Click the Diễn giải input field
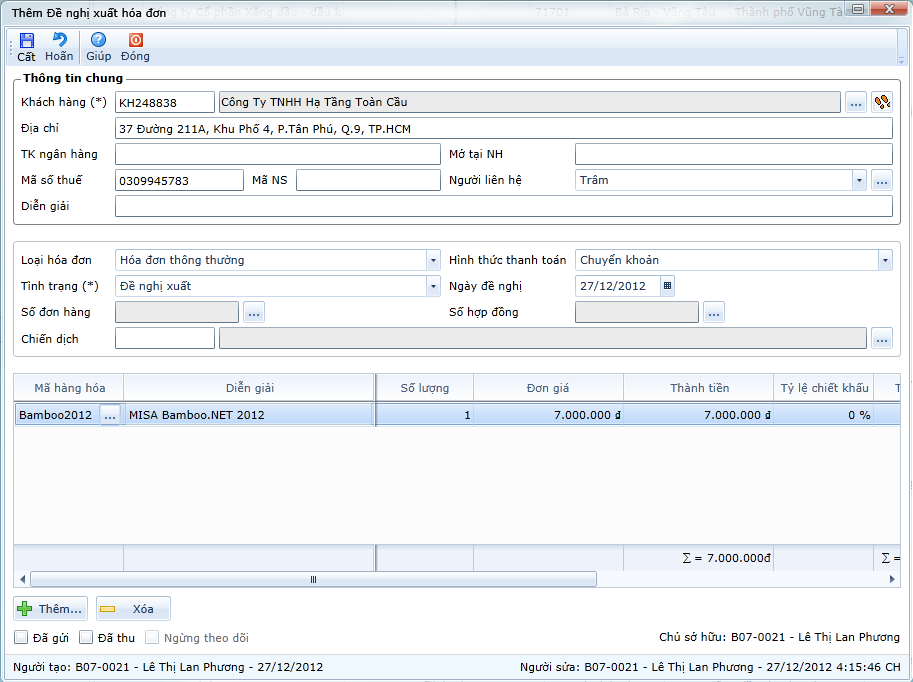Image resolution: width=913 pixels, height=682 pixels. 503,206
